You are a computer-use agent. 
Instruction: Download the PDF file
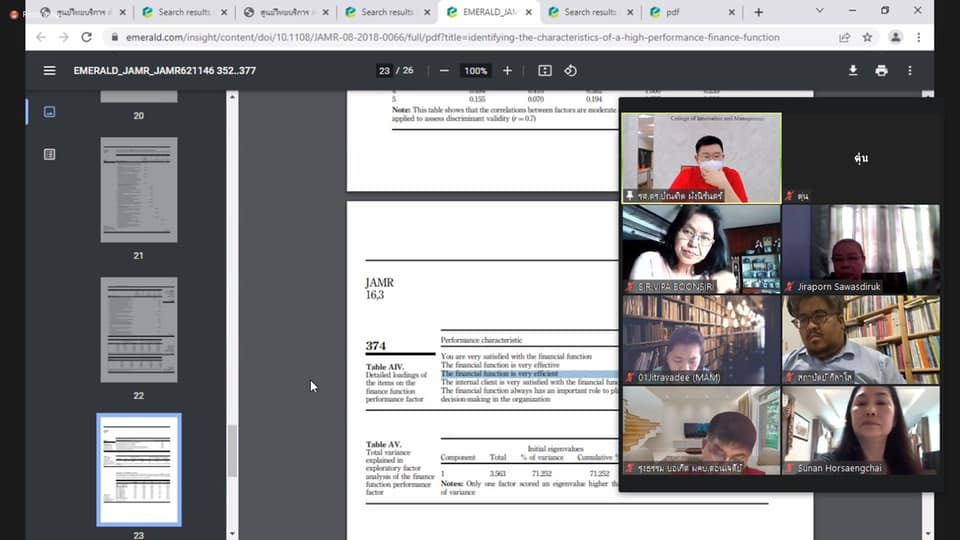point(853,71)
